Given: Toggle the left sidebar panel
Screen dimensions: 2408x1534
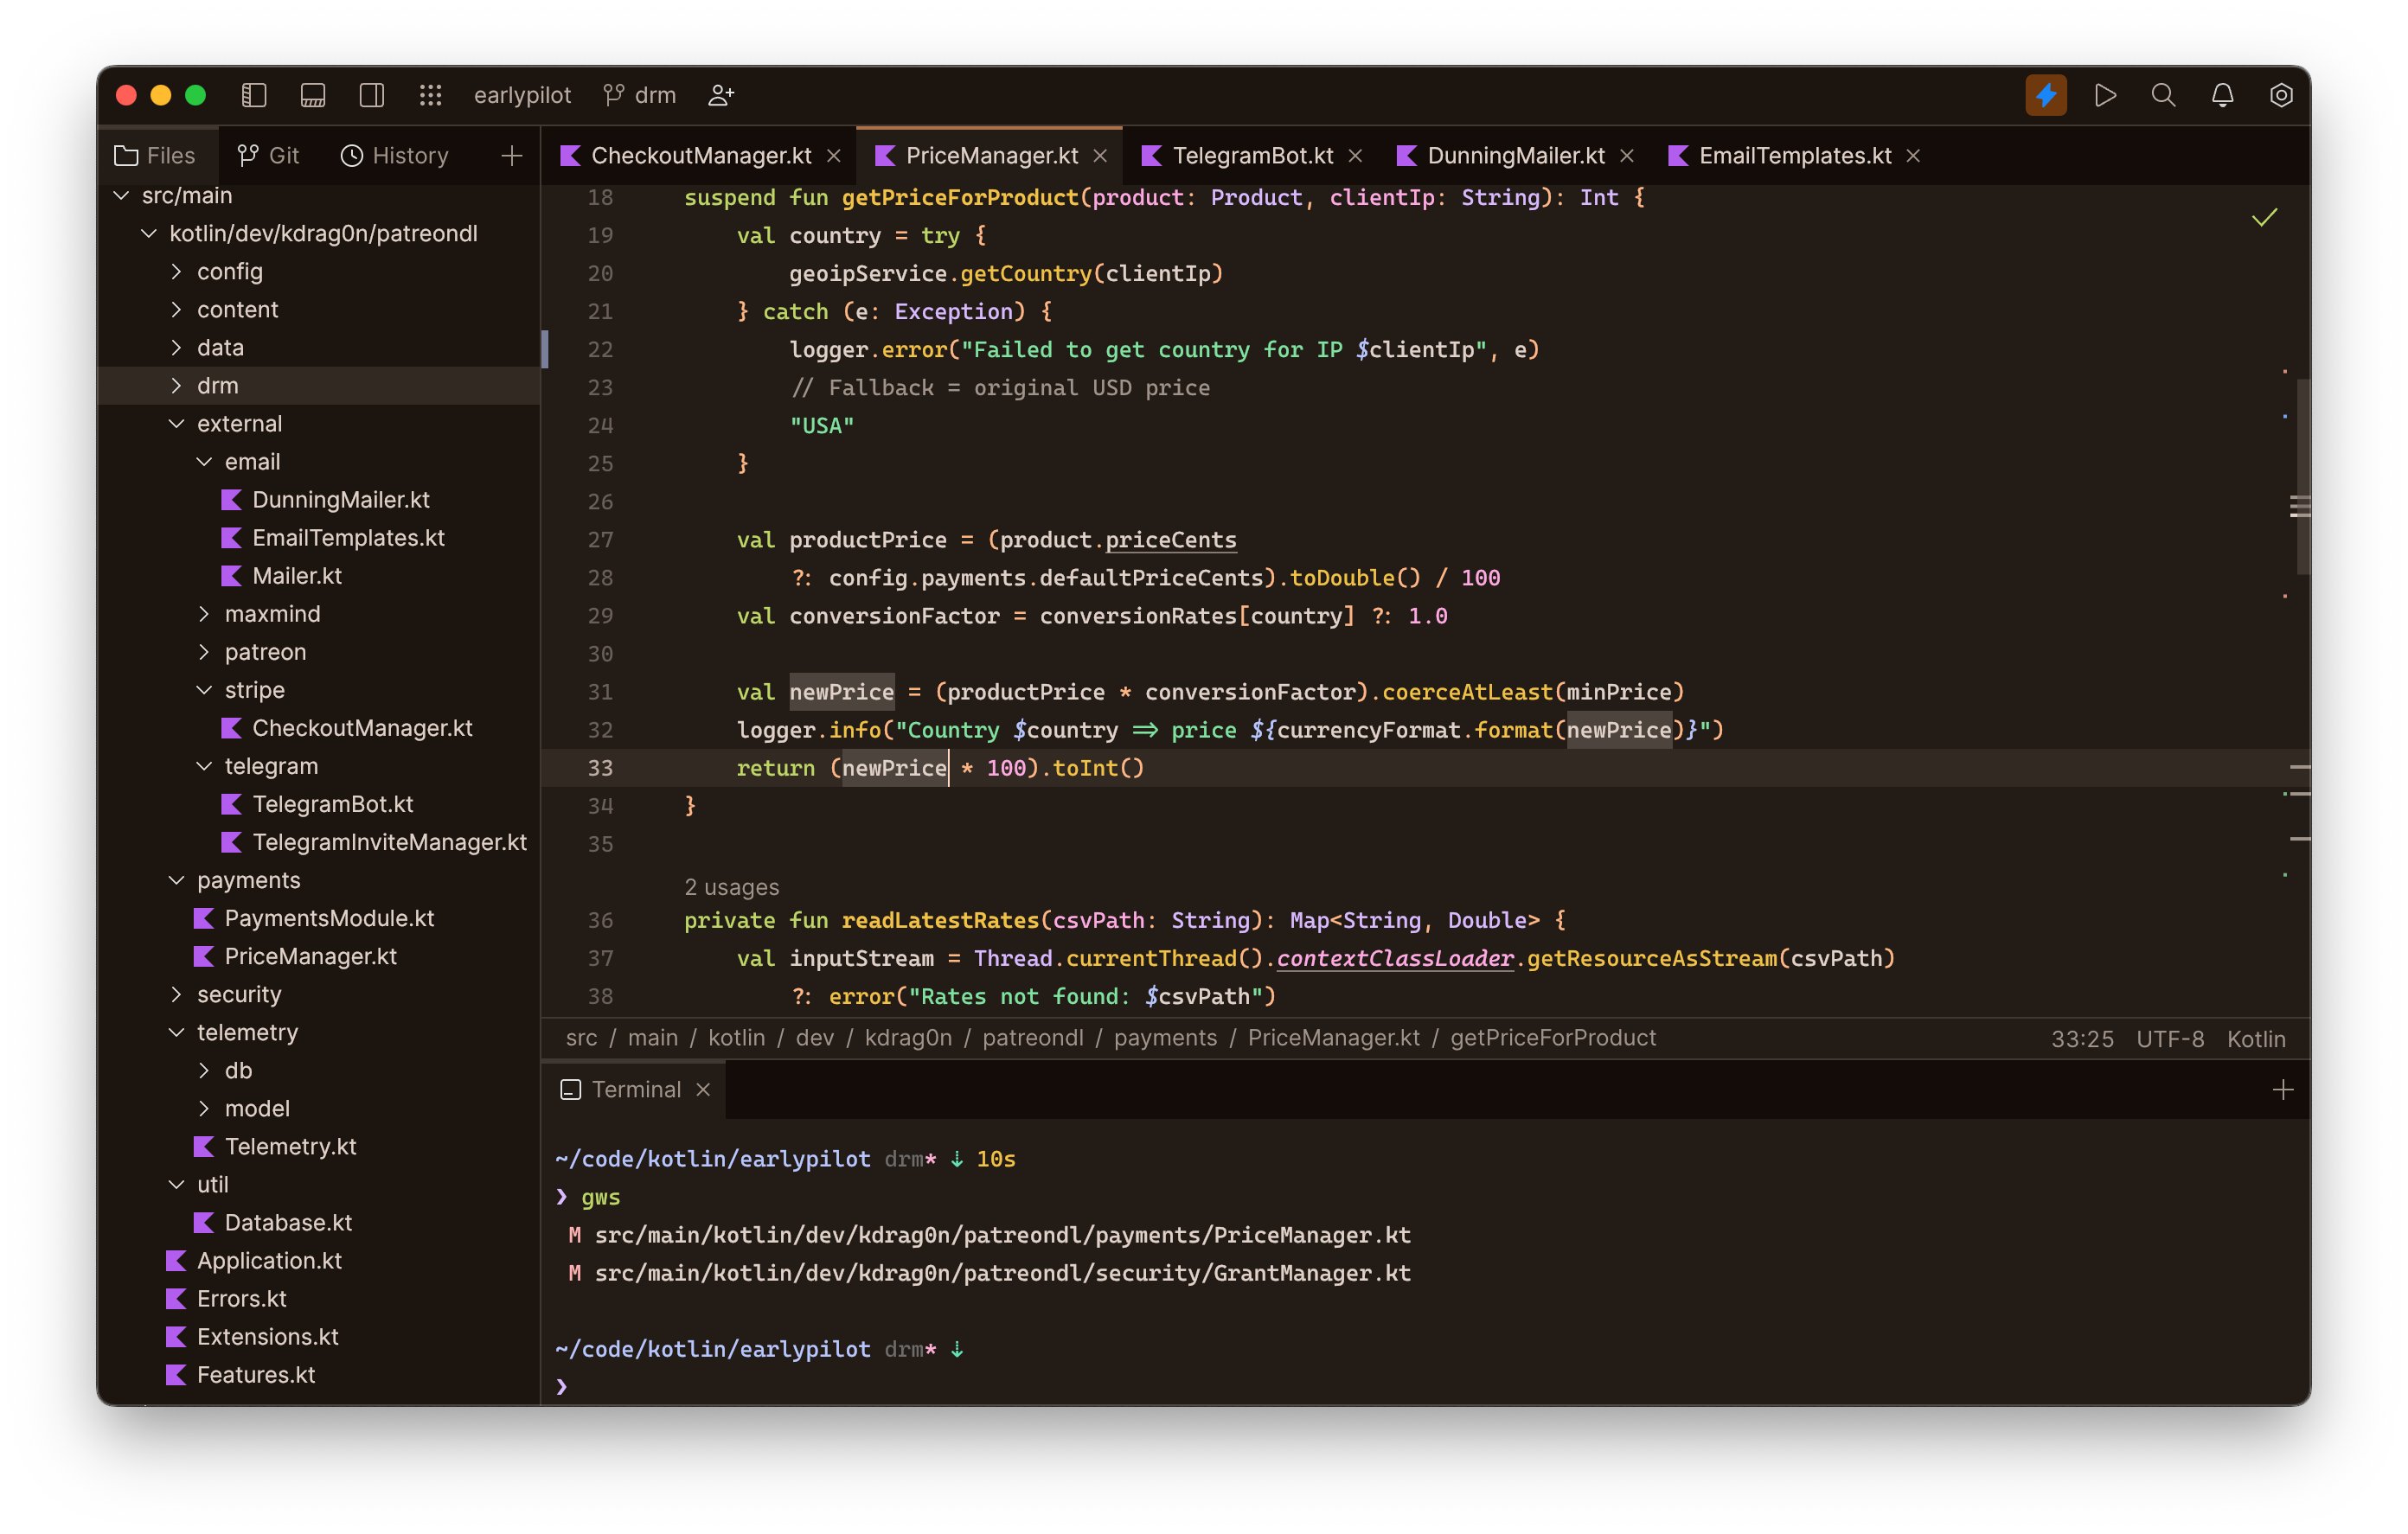Looking at the screenshot, I should (x=254, y=95).
